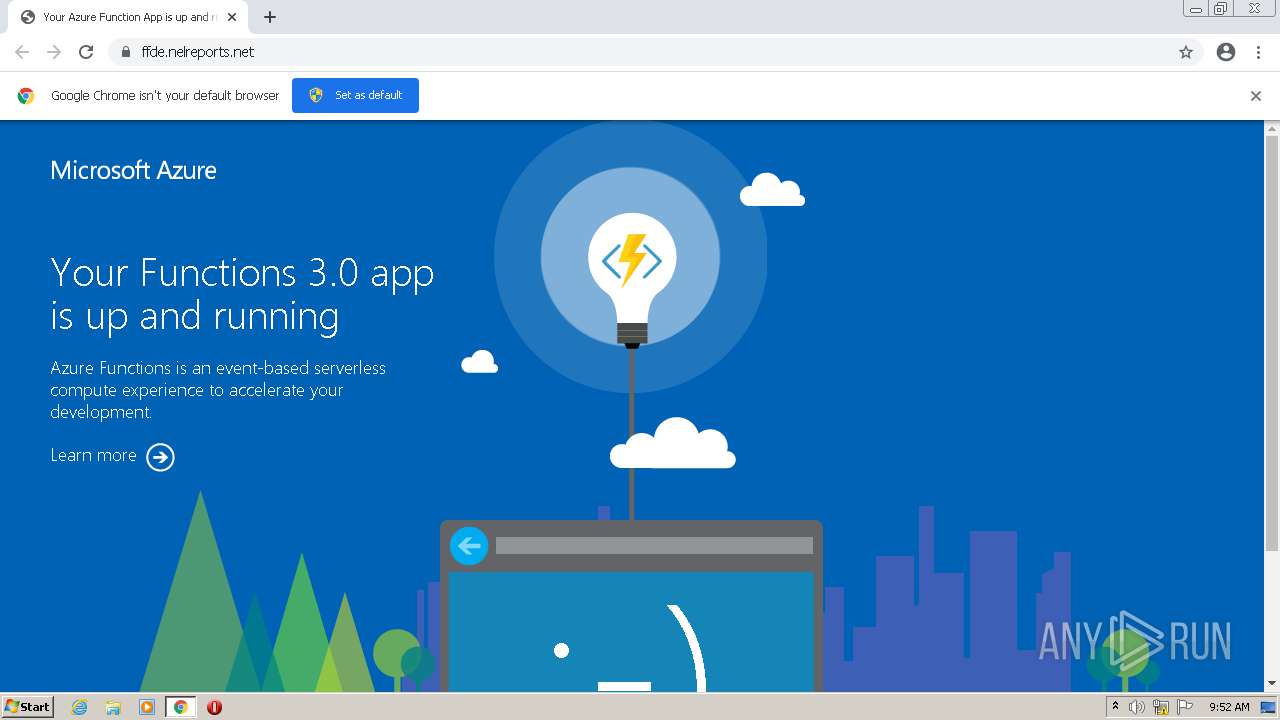Open Windows Explorer folder from the taskbar
The height and width of the screenshot is (720, 1280).
point(113,707)
